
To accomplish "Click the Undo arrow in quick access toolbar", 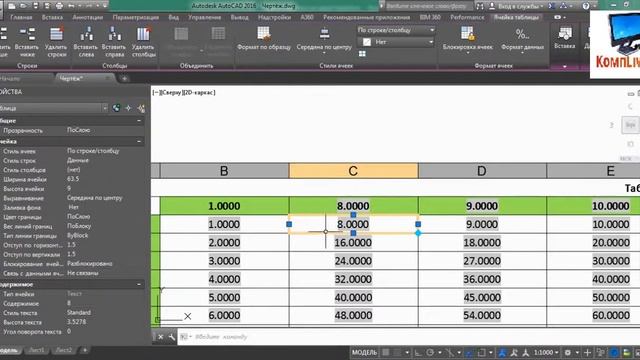I will [72, 6].
